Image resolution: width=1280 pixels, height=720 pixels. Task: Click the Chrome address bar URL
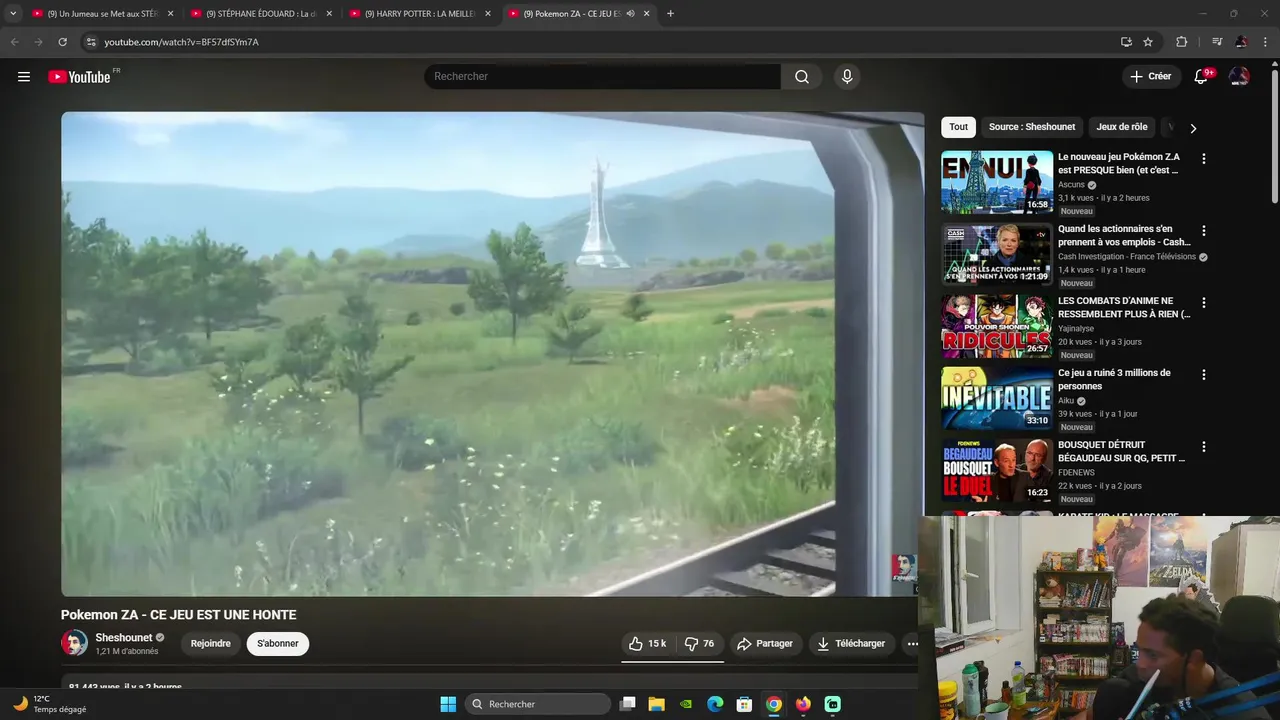181,42
